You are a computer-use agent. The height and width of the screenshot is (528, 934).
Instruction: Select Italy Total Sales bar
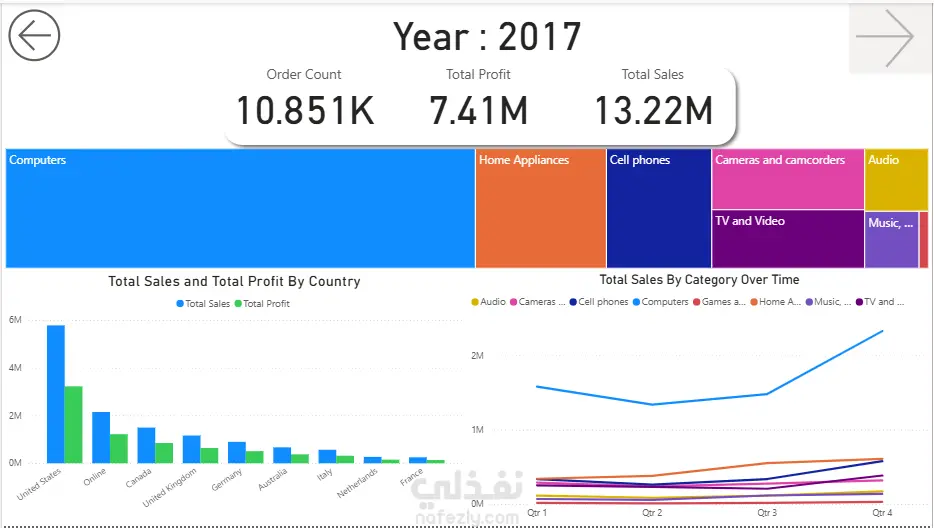pyautogui.click(x=328, y=456)
